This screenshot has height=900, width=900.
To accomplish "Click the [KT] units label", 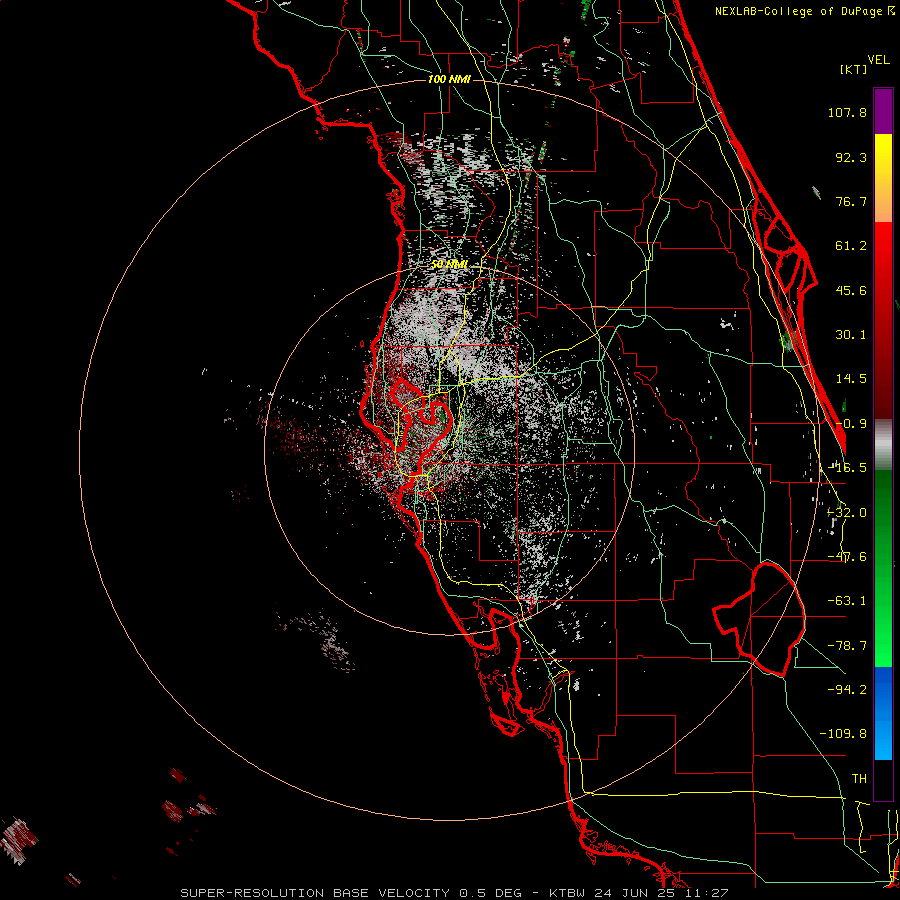I will click(x=853, y=69).
